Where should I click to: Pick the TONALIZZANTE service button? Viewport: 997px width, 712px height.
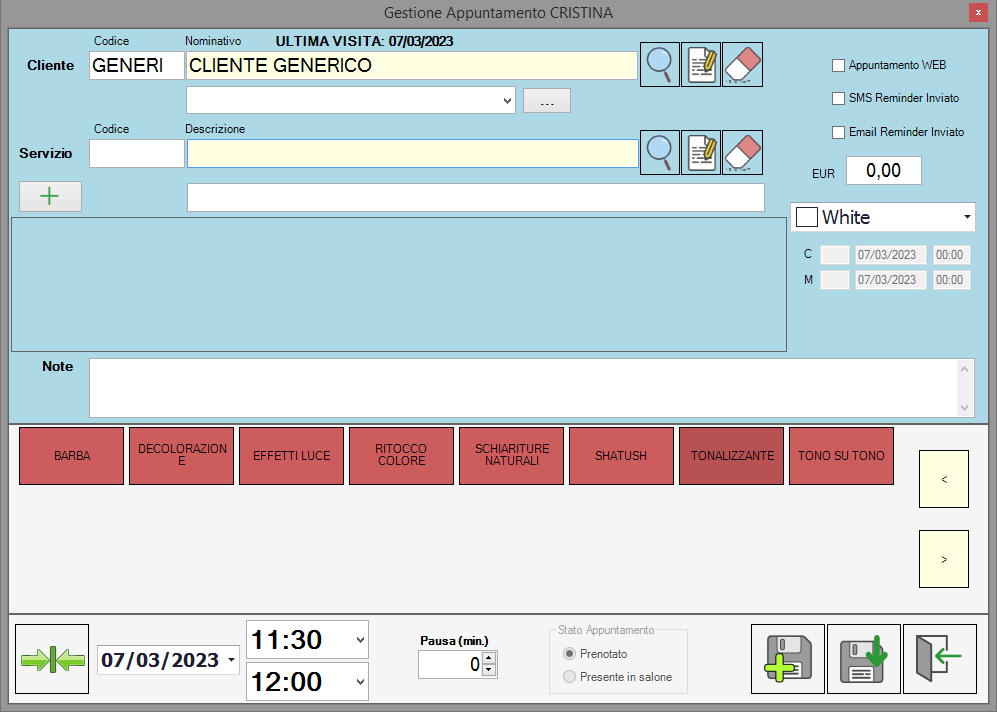(732, 456)
